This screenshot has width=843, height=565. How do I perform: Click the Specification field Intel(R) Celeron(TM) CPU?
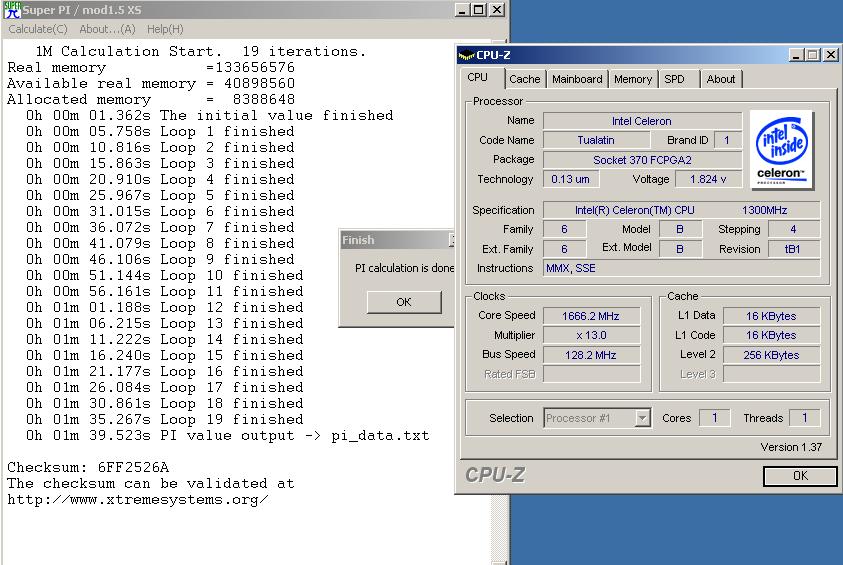(681, 210)
